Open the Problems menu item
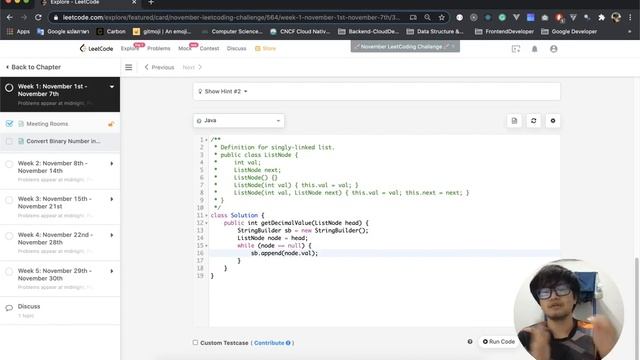Screen dimensions: 640x360 159,49
